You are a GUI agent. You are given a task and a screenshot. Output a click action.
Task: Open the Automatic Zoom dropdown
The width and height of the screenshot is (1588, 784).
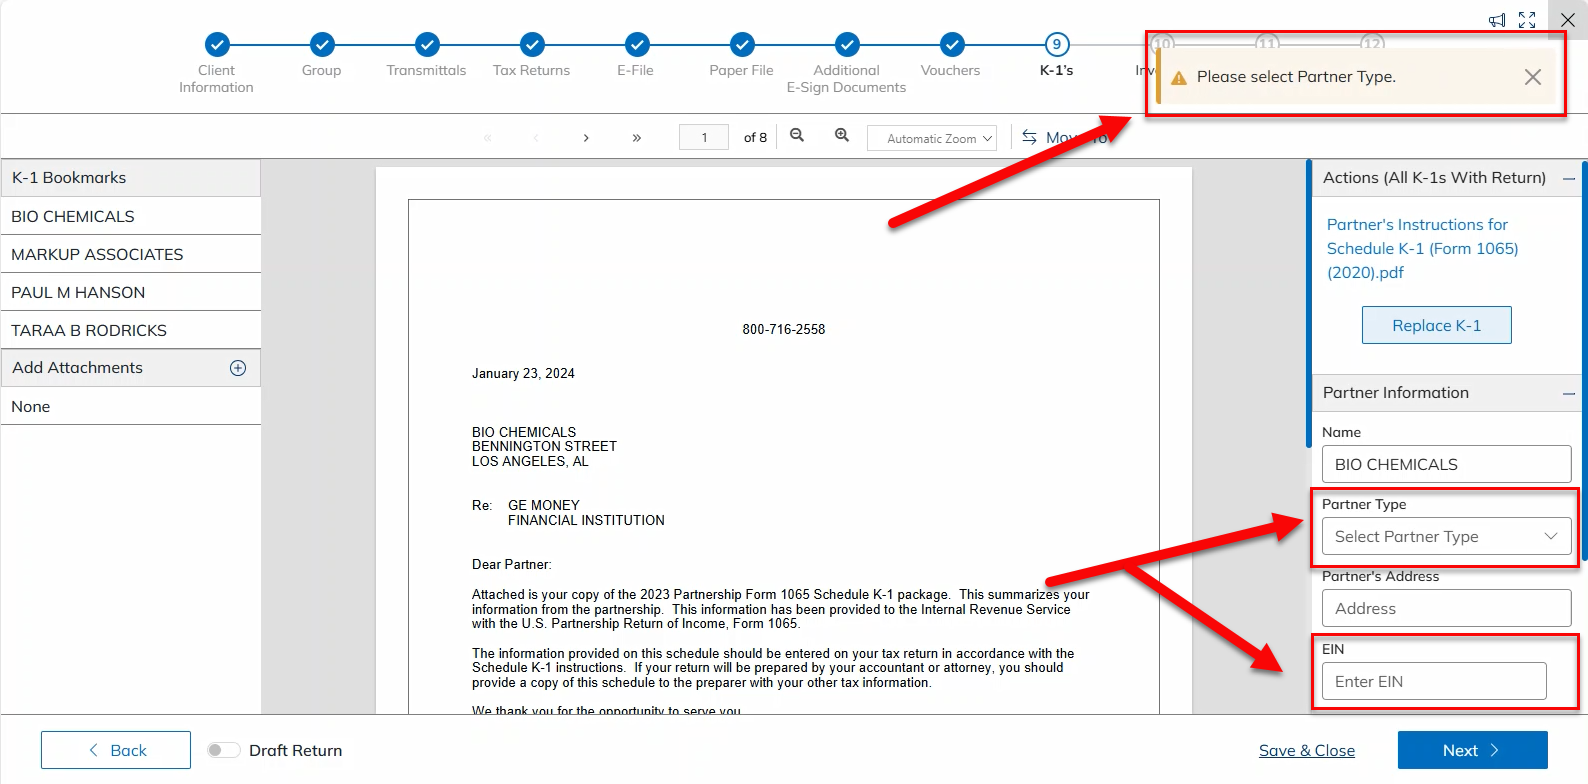[932, 138]
